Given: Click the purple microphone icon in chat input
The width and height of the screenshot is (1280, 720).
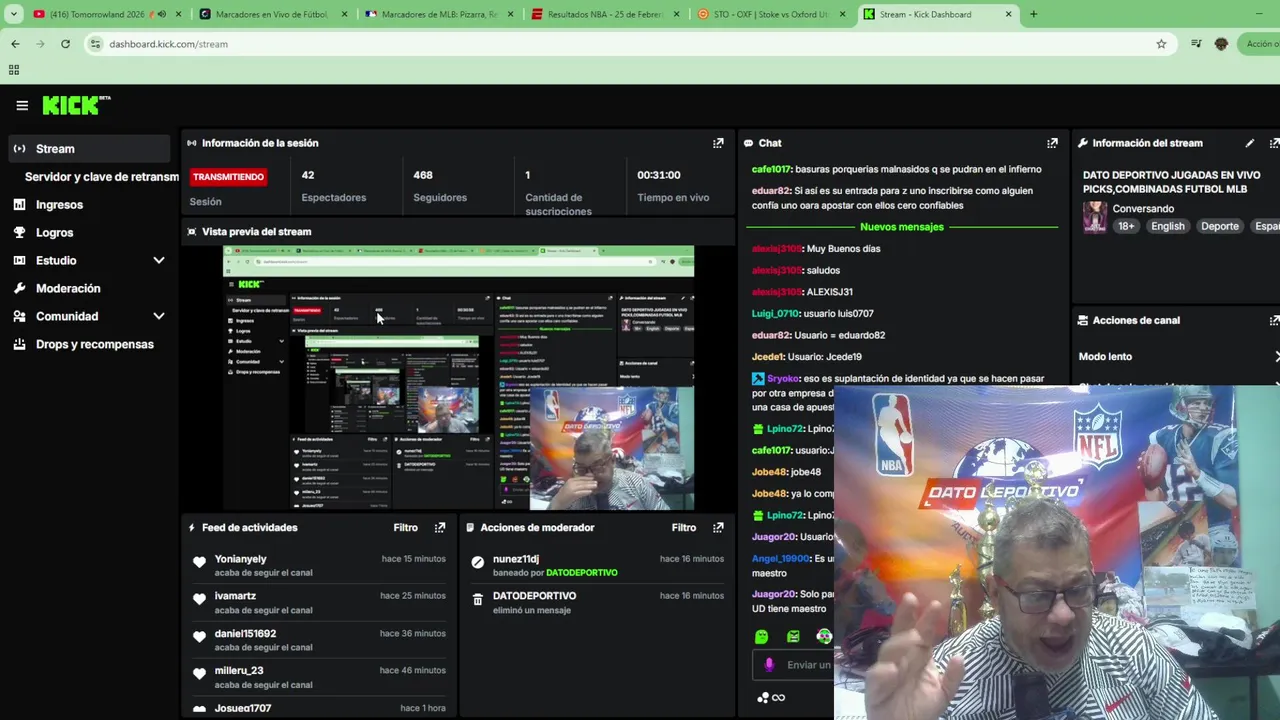Looking at the screenshot, I should [x=768, y=664].
